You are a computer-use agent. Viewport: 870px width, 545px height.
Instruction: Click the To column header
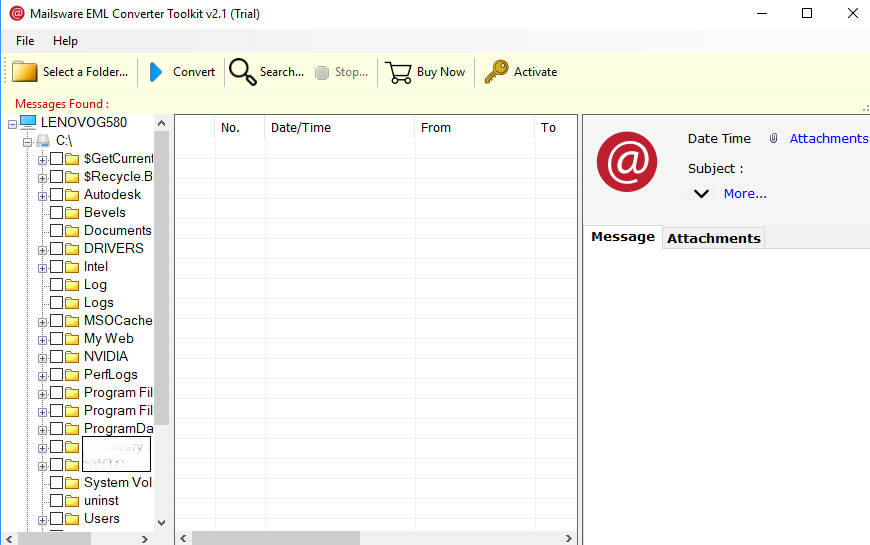point(556,128)
